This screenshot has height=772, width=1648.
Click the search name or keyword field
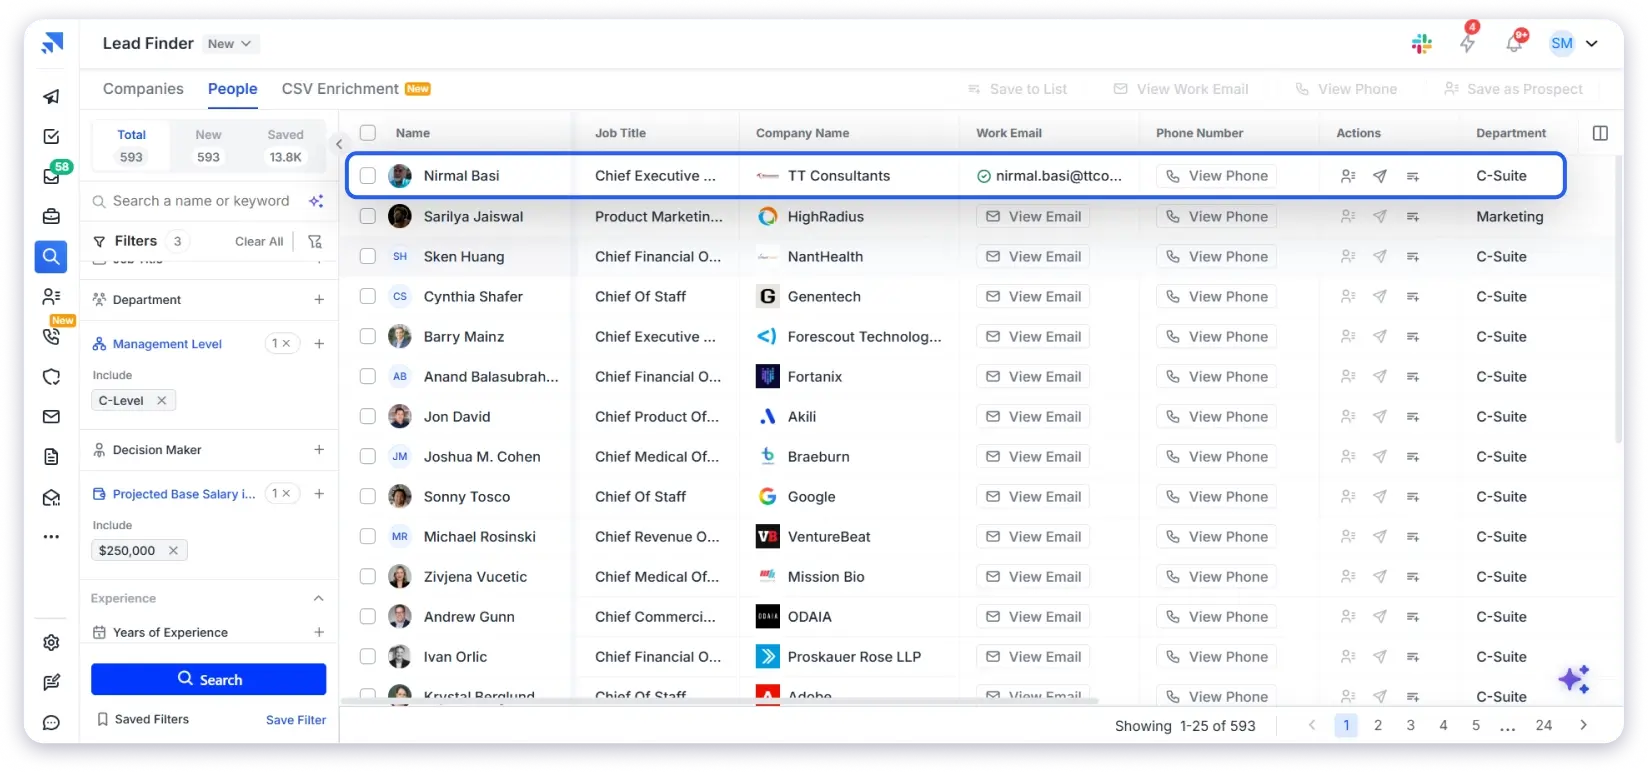(x=200, y=201)
